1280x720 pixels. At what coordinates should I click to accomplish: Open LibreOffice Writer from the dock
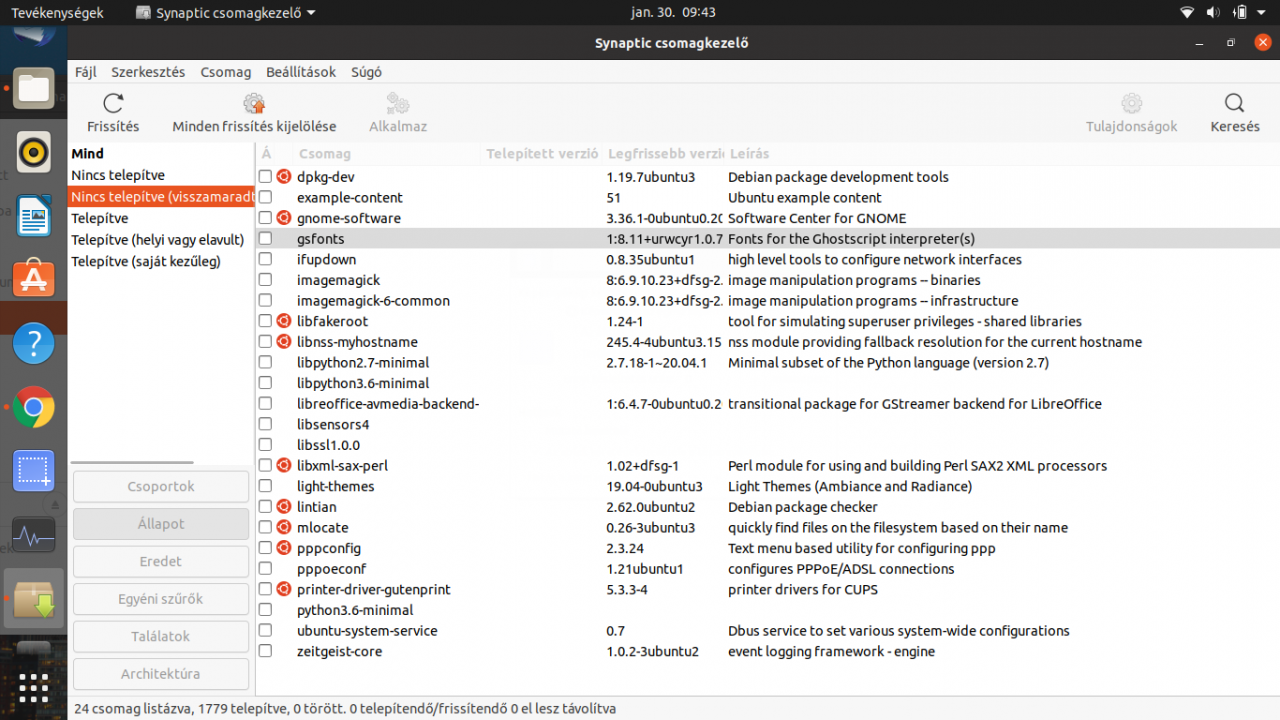(x=34, y=216)
